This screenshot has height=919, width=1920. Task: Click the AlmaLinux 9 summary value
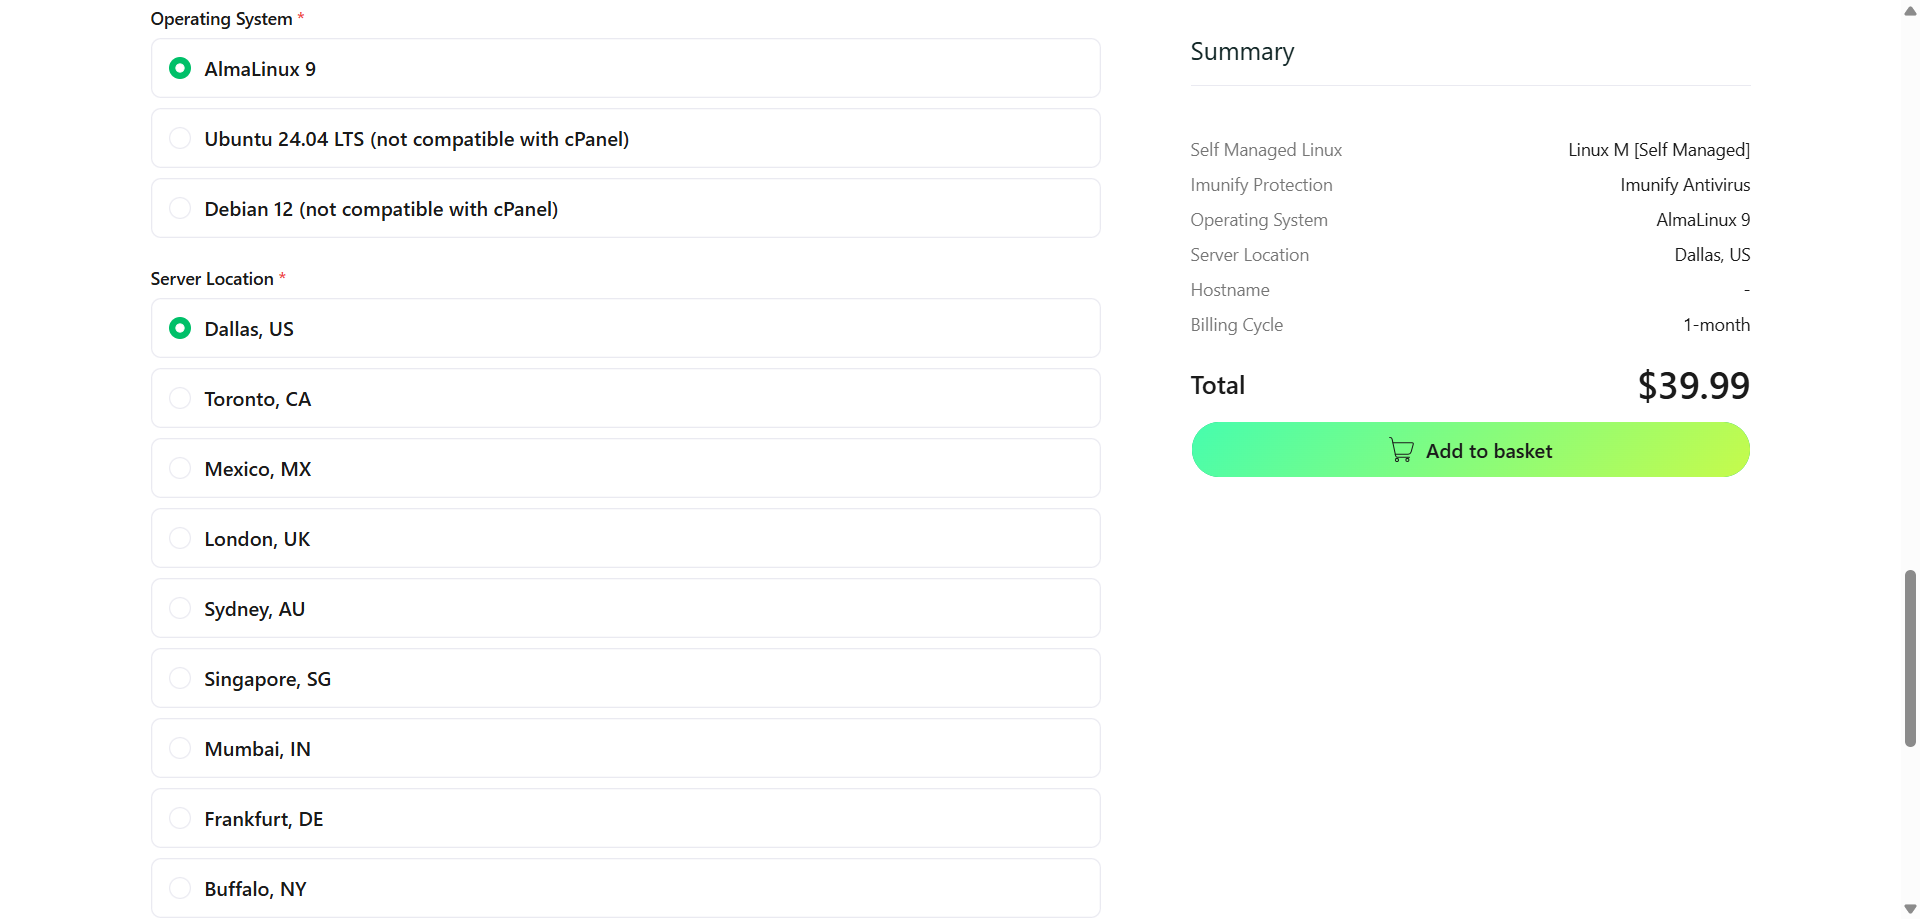click(x=1703, y=220)
